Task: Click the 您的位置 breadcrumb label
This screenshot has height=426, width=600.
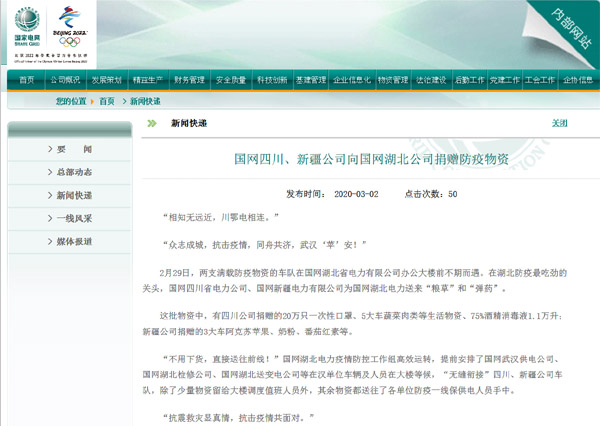Action: tap(71, 101)
